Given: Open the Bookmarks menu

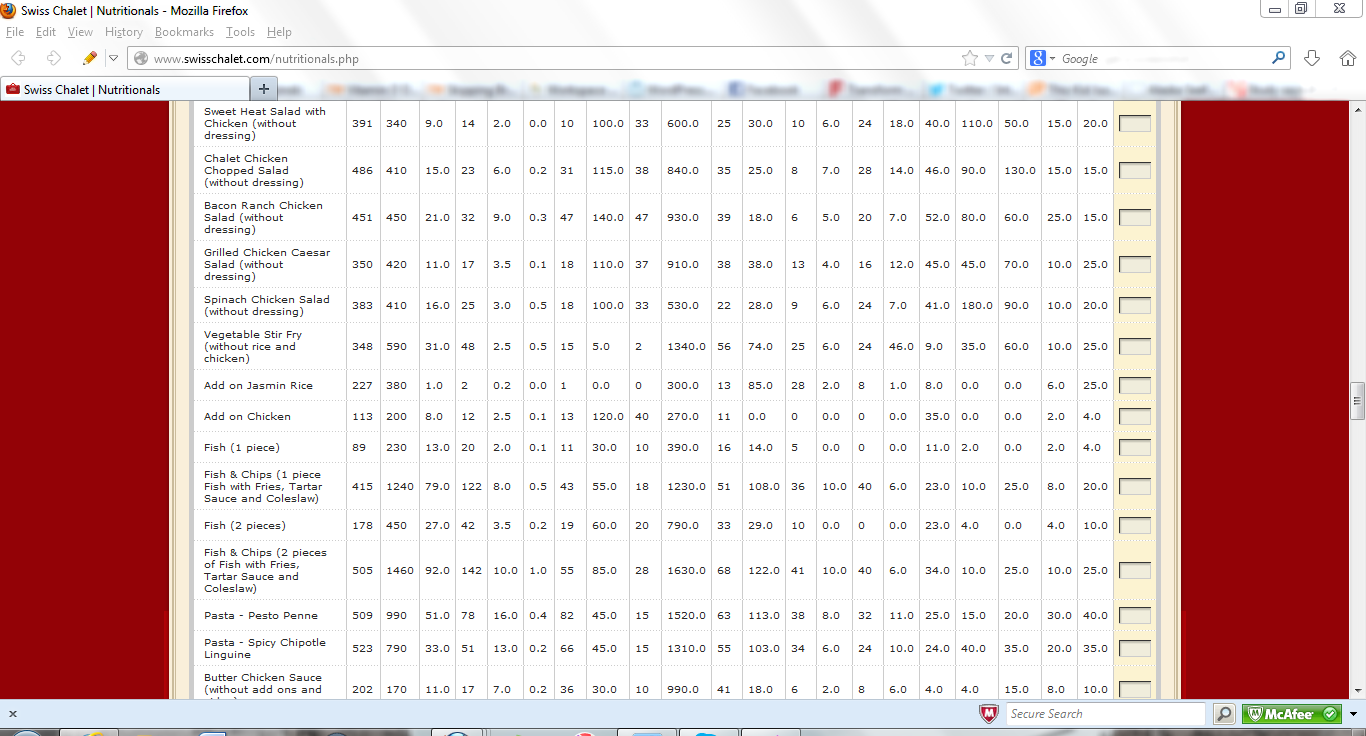Looking at the screenshot, I should point(184,32).
